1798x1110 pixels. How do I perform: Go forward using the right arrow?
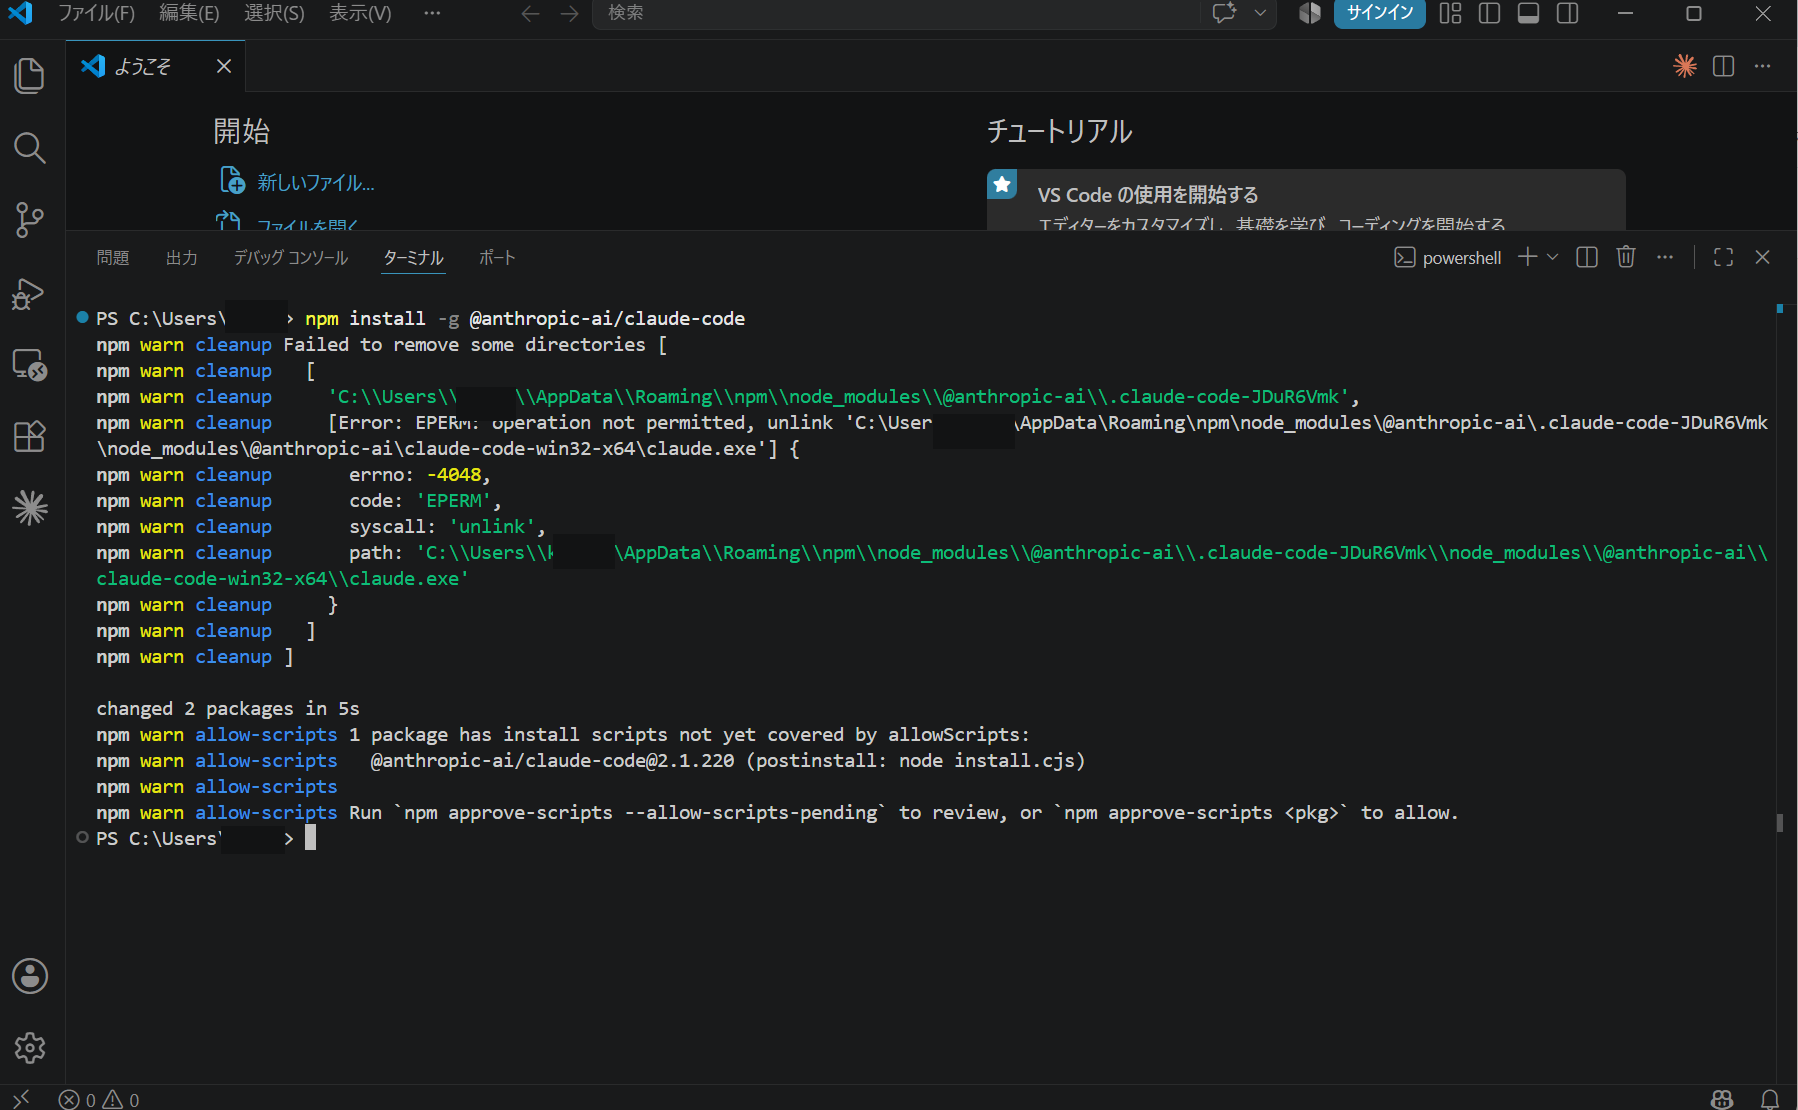click(570, 13)
